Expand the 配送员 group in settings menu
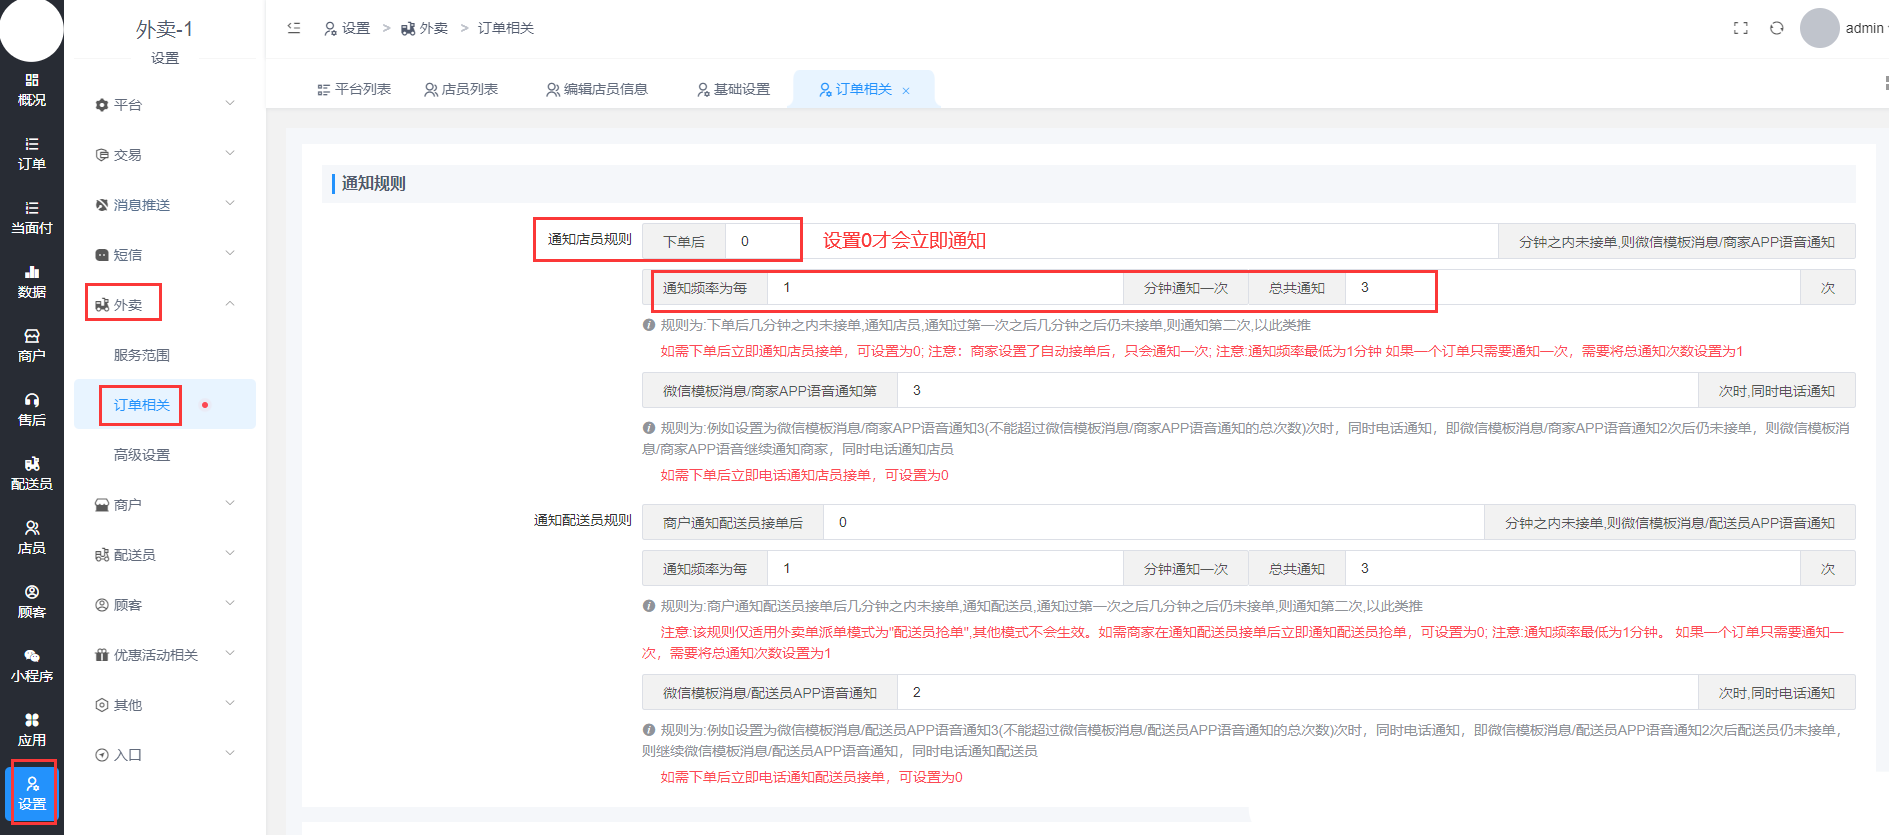Viewport: 1889px width, 835px height. 165,554
